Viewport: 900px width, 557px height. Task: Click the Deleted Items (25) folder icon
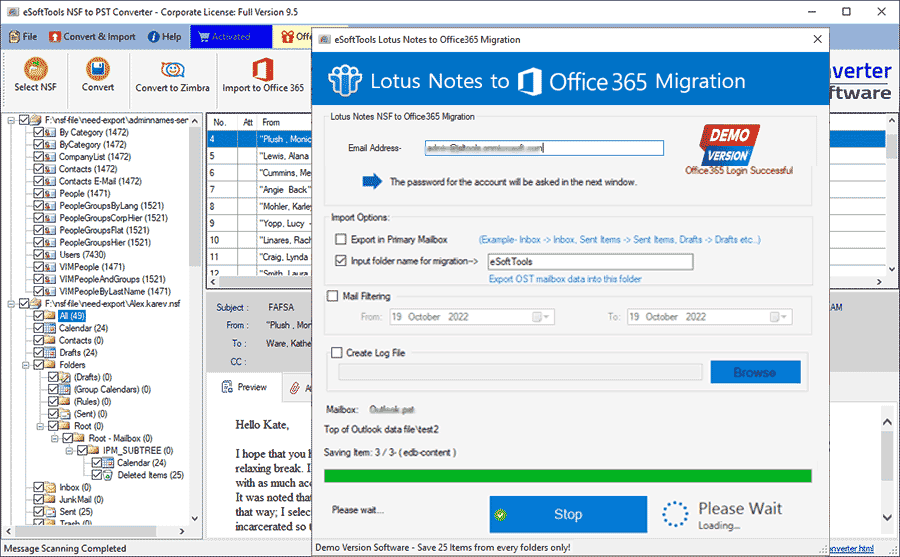point(108,475)
